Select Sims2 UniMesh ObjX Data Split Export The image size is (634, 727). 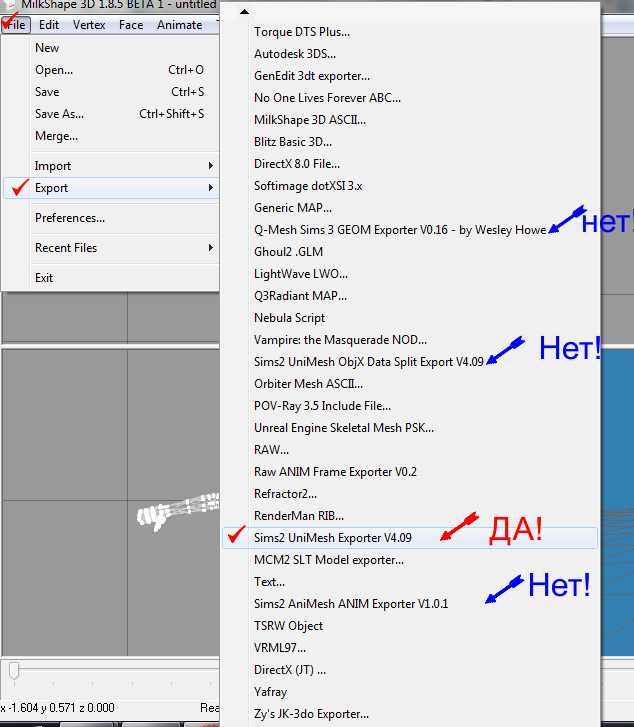(x=410, y=362)
